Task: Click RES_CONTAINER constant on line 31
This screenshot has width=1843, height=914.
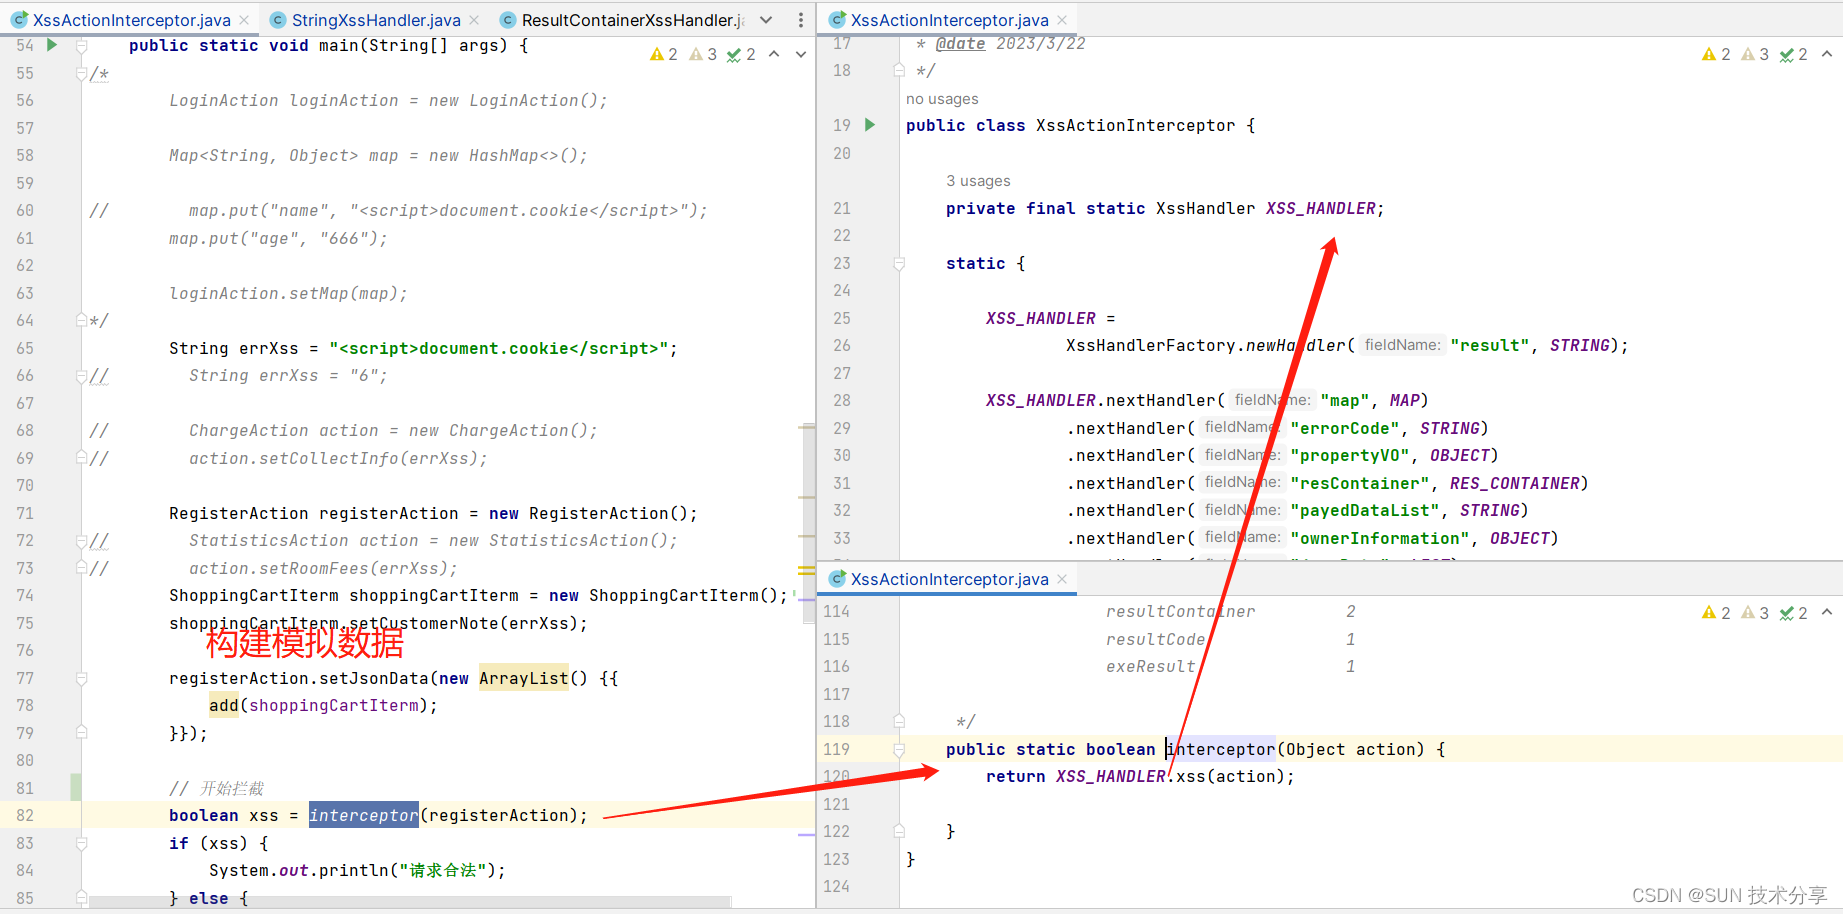Action: [x=1514, y=483]
